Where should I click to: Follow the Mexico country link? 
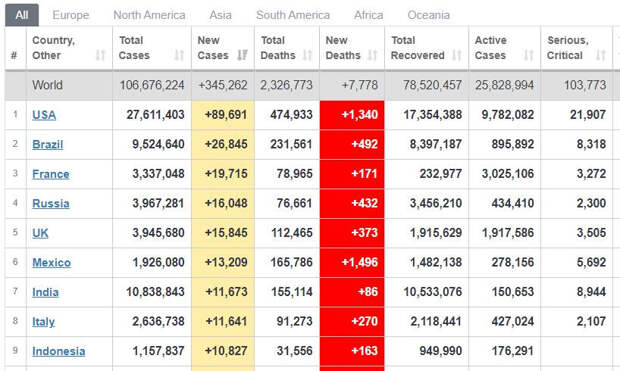coord(51,263)
